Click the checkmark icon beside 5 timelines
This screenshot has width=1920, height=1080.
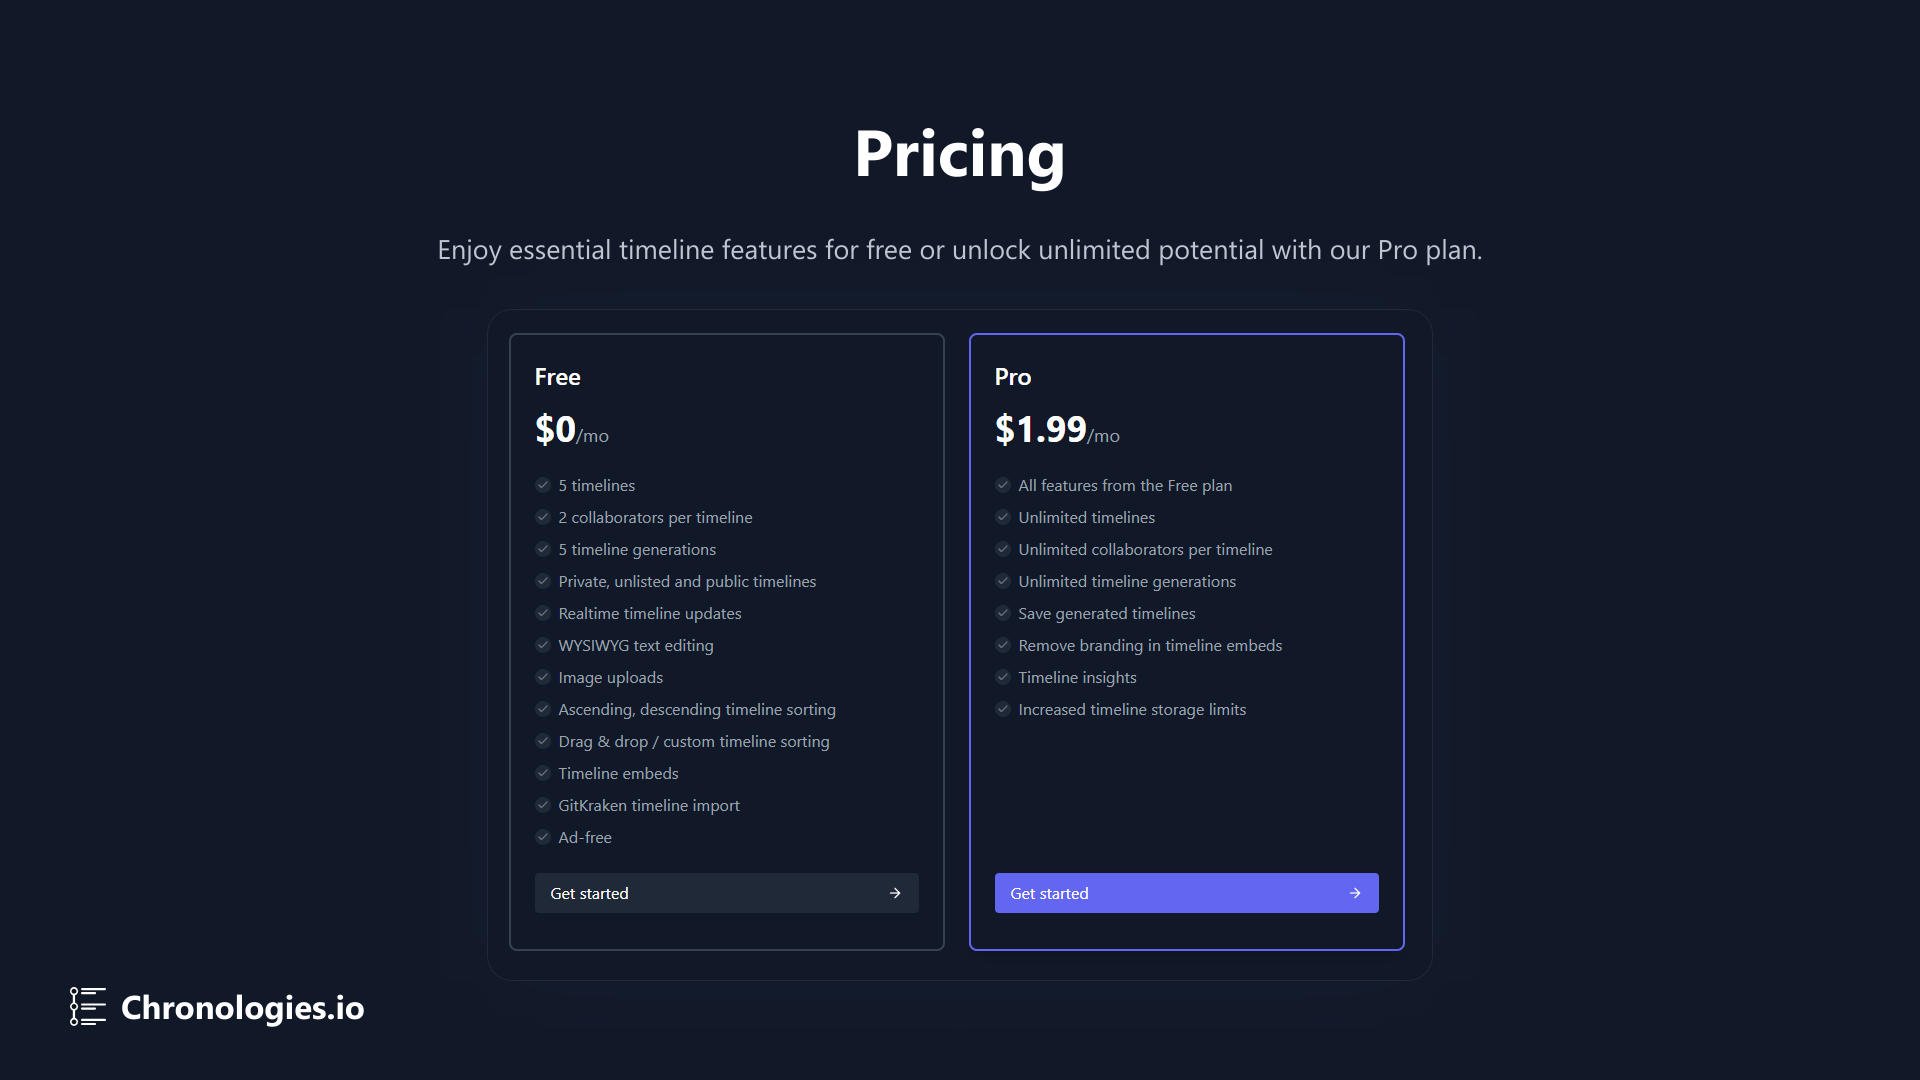[543, 485]
